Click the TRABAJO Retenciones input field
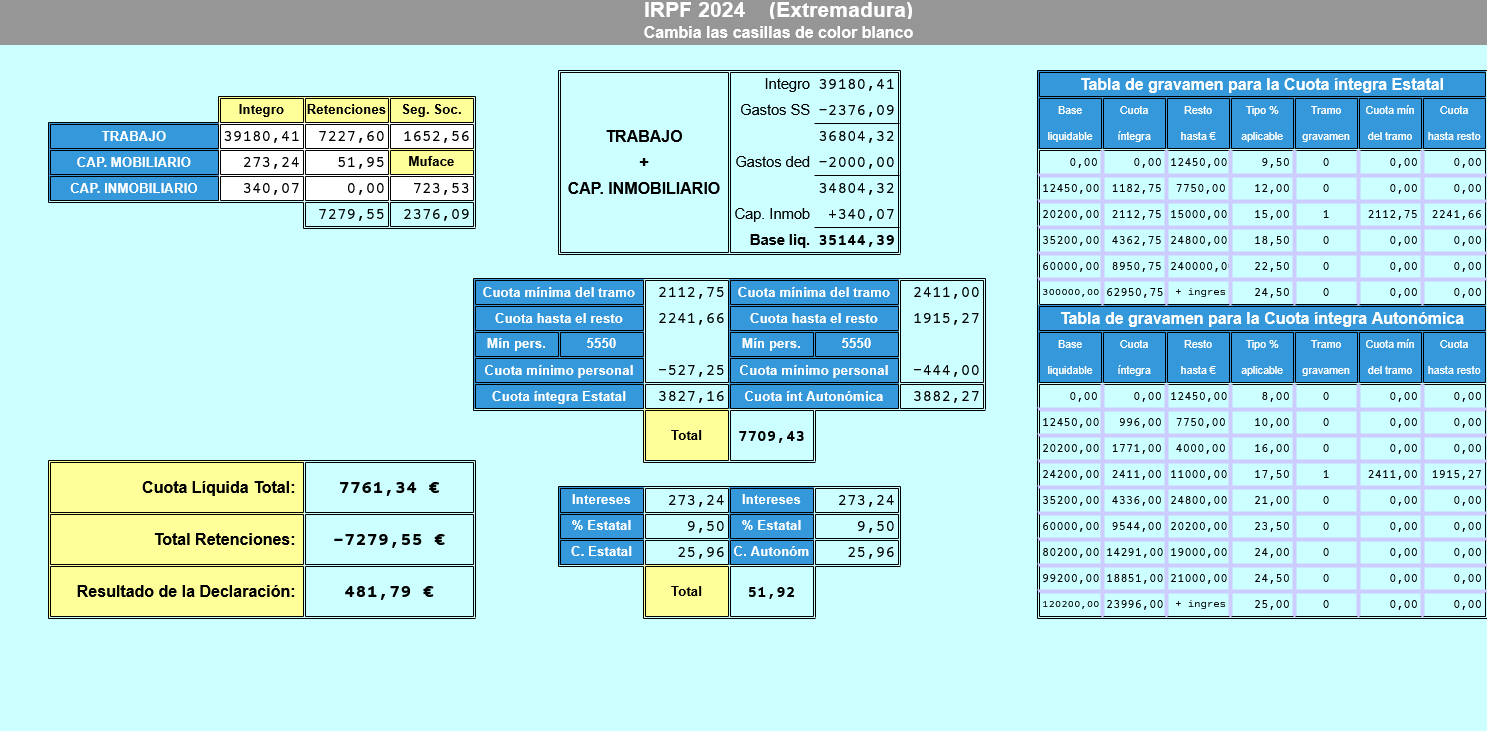Screen dimensions: 1487x731 tap(346, 136)
